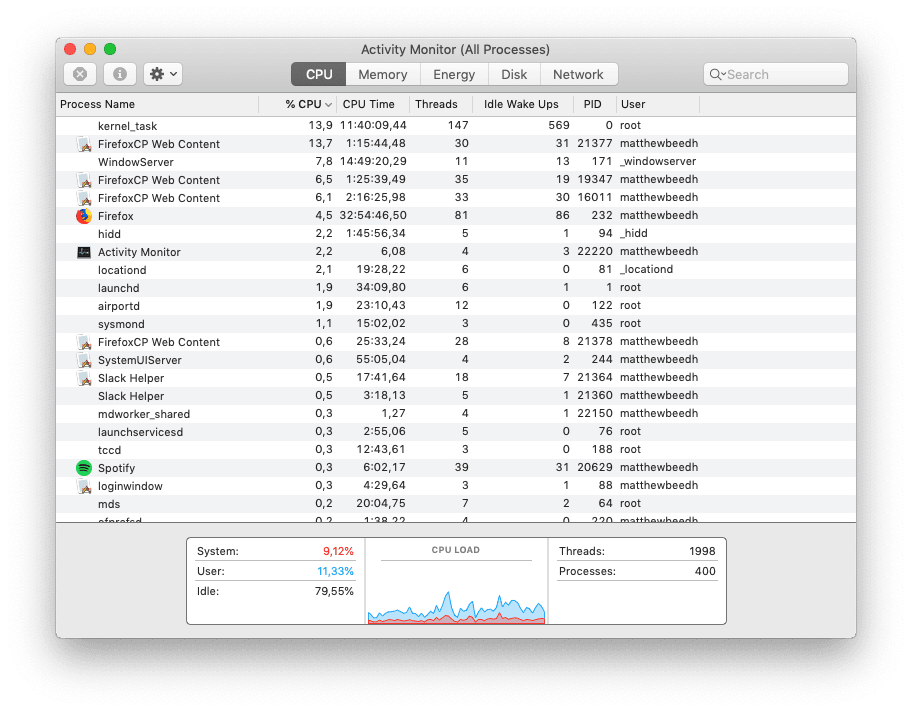The image size is (912, 712).
Task: Select the hidd process name
Action: (x=109, y=234)
